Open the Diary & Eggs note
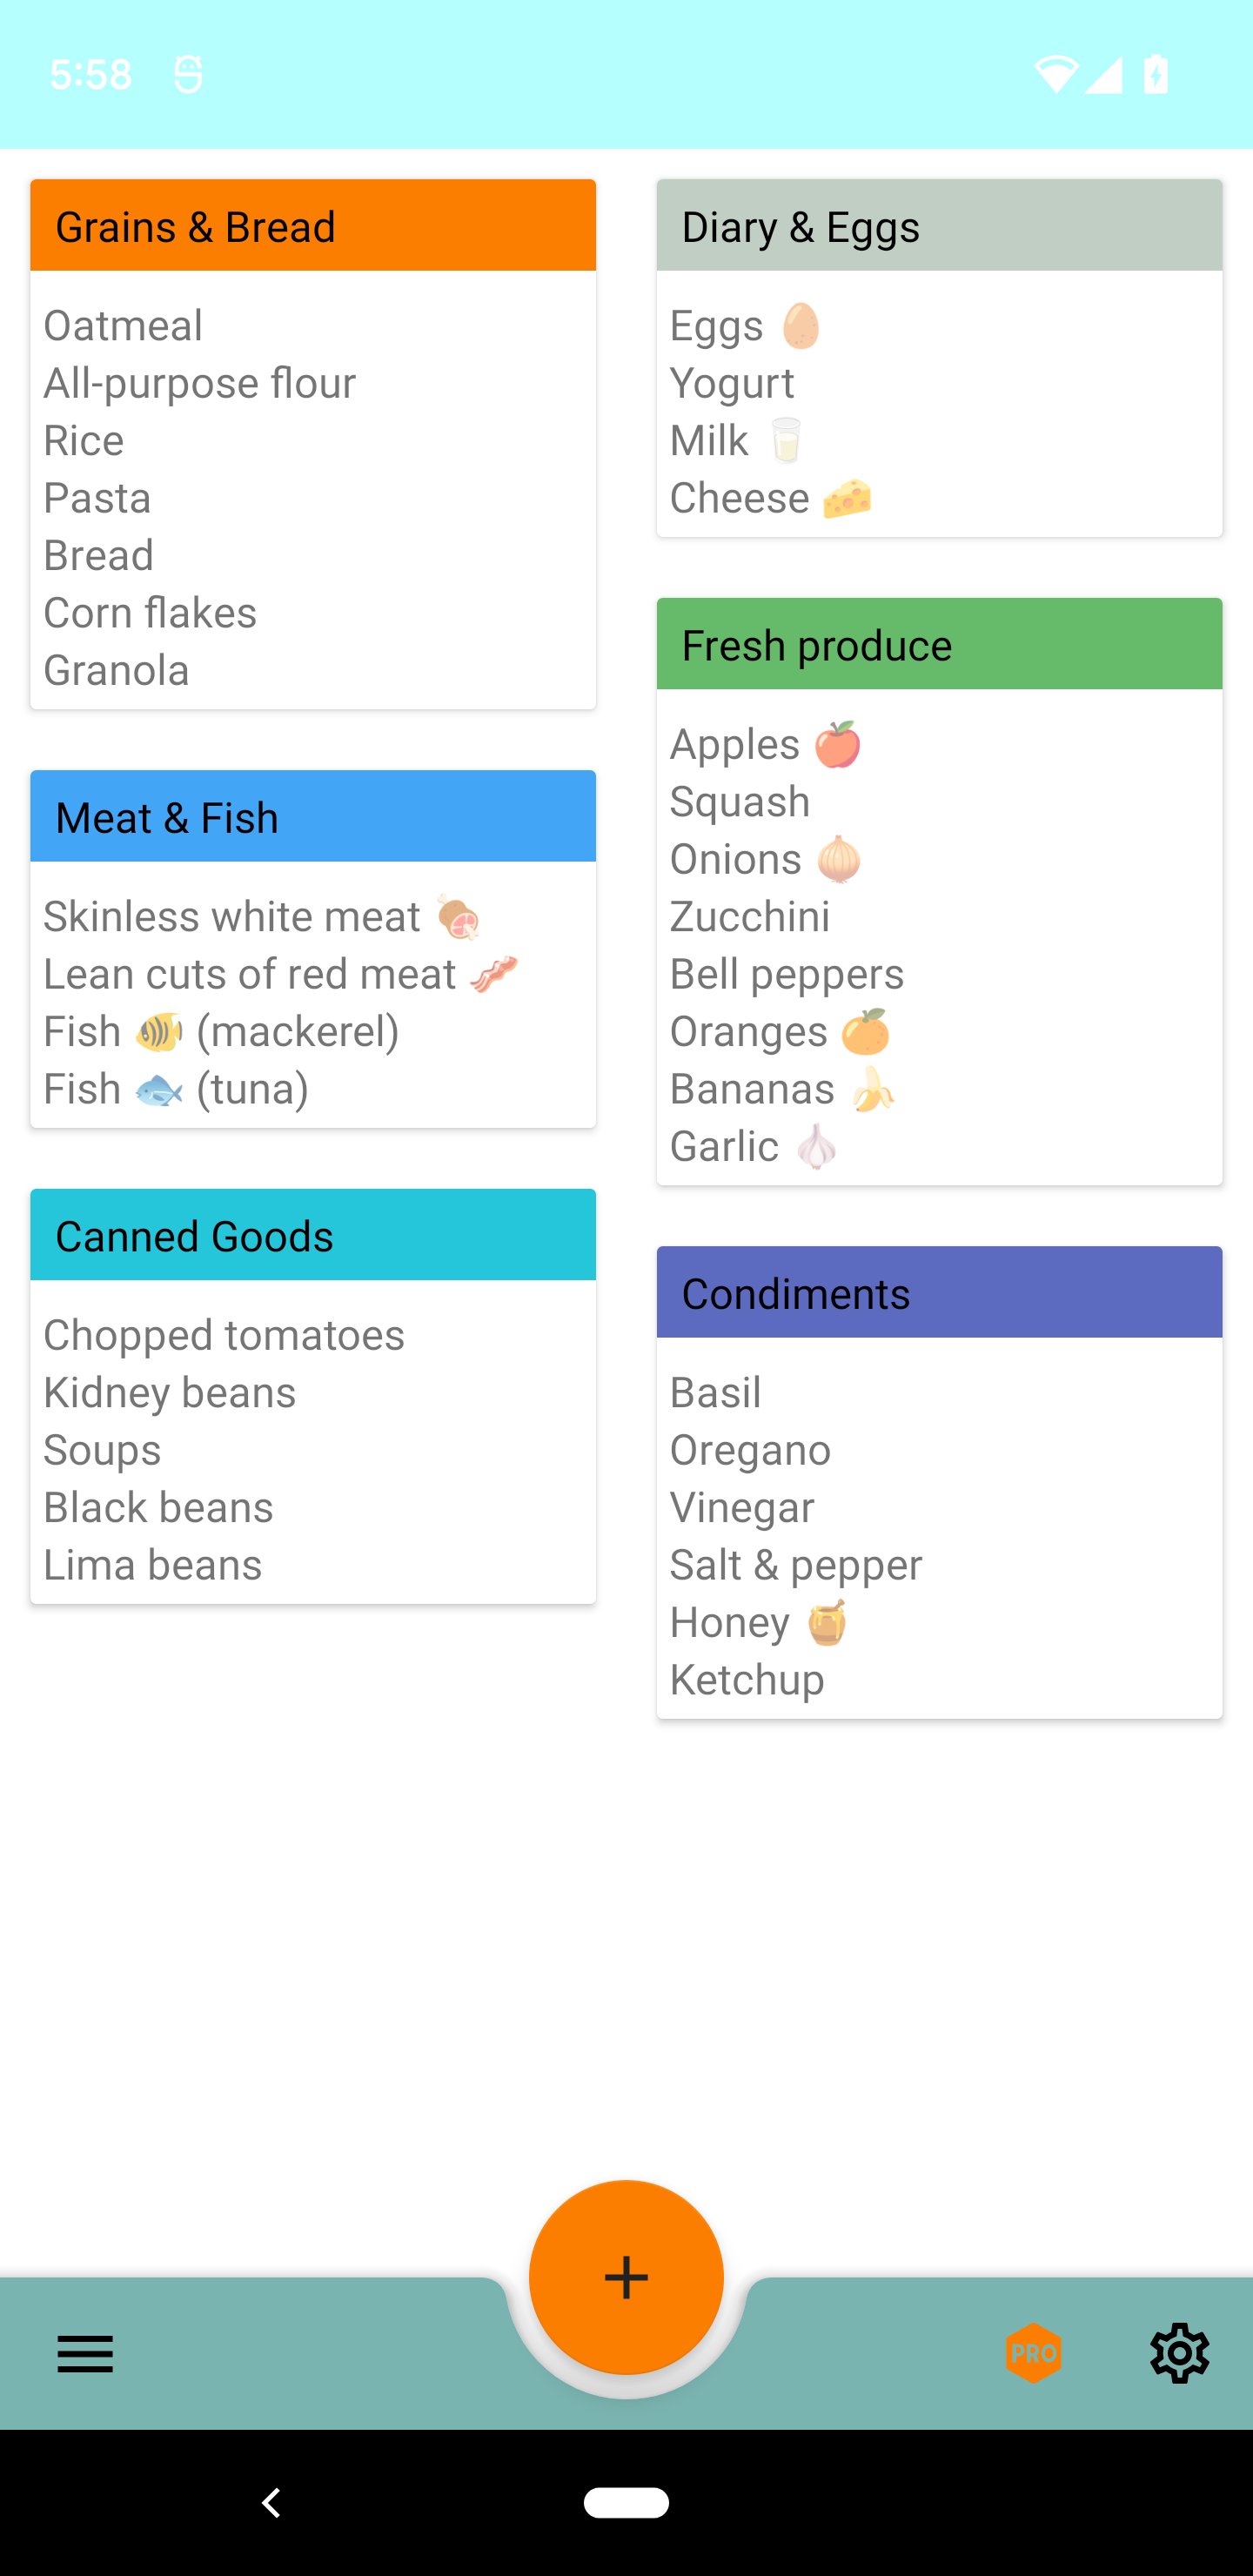Screen dimensions: 1253x2576 (x=939, y=226)
